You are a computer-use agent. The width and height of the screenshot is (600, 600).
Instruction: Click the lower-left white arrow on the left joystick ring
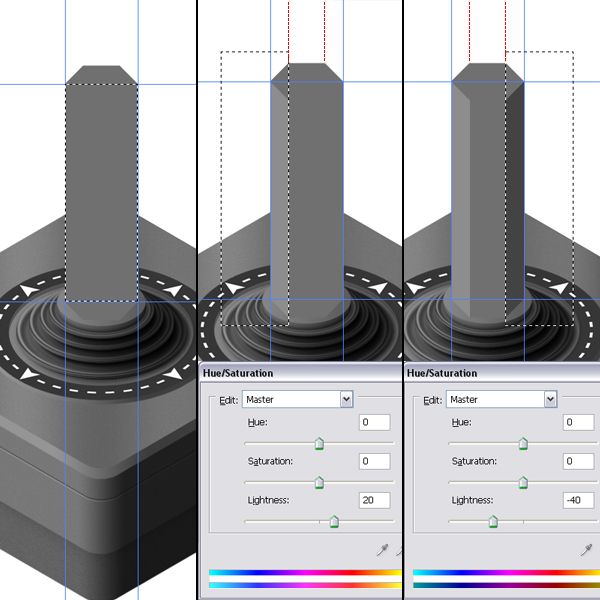30,374
